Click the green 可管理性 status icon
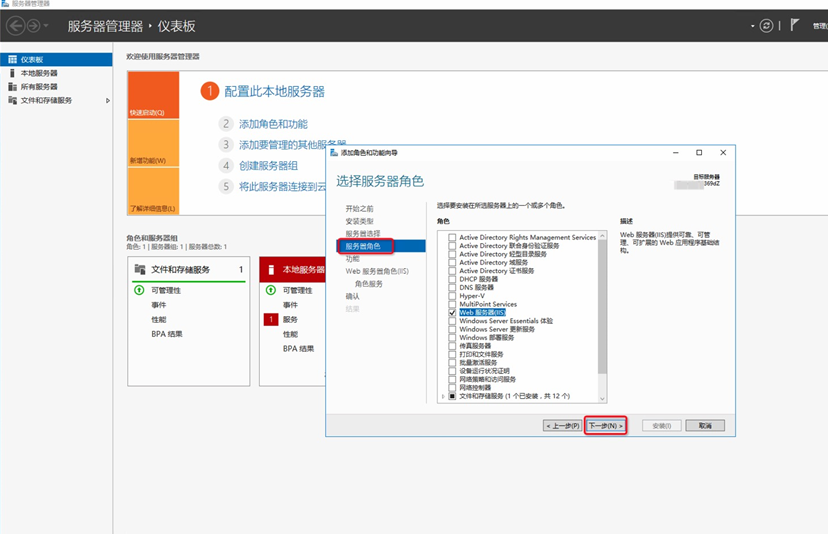 [x=139, y=290]
